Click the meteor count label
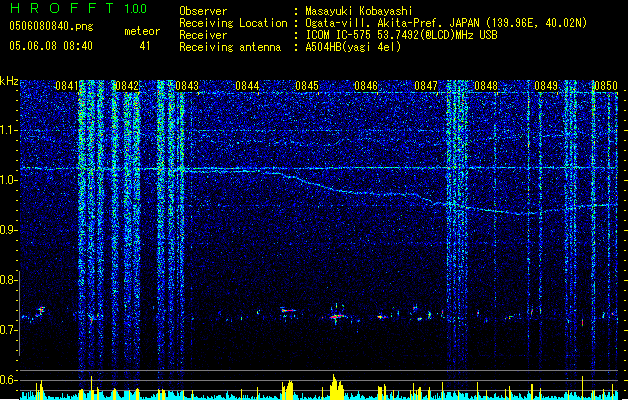The width and height of the screenshot is (629, 400). pos(142,31)
